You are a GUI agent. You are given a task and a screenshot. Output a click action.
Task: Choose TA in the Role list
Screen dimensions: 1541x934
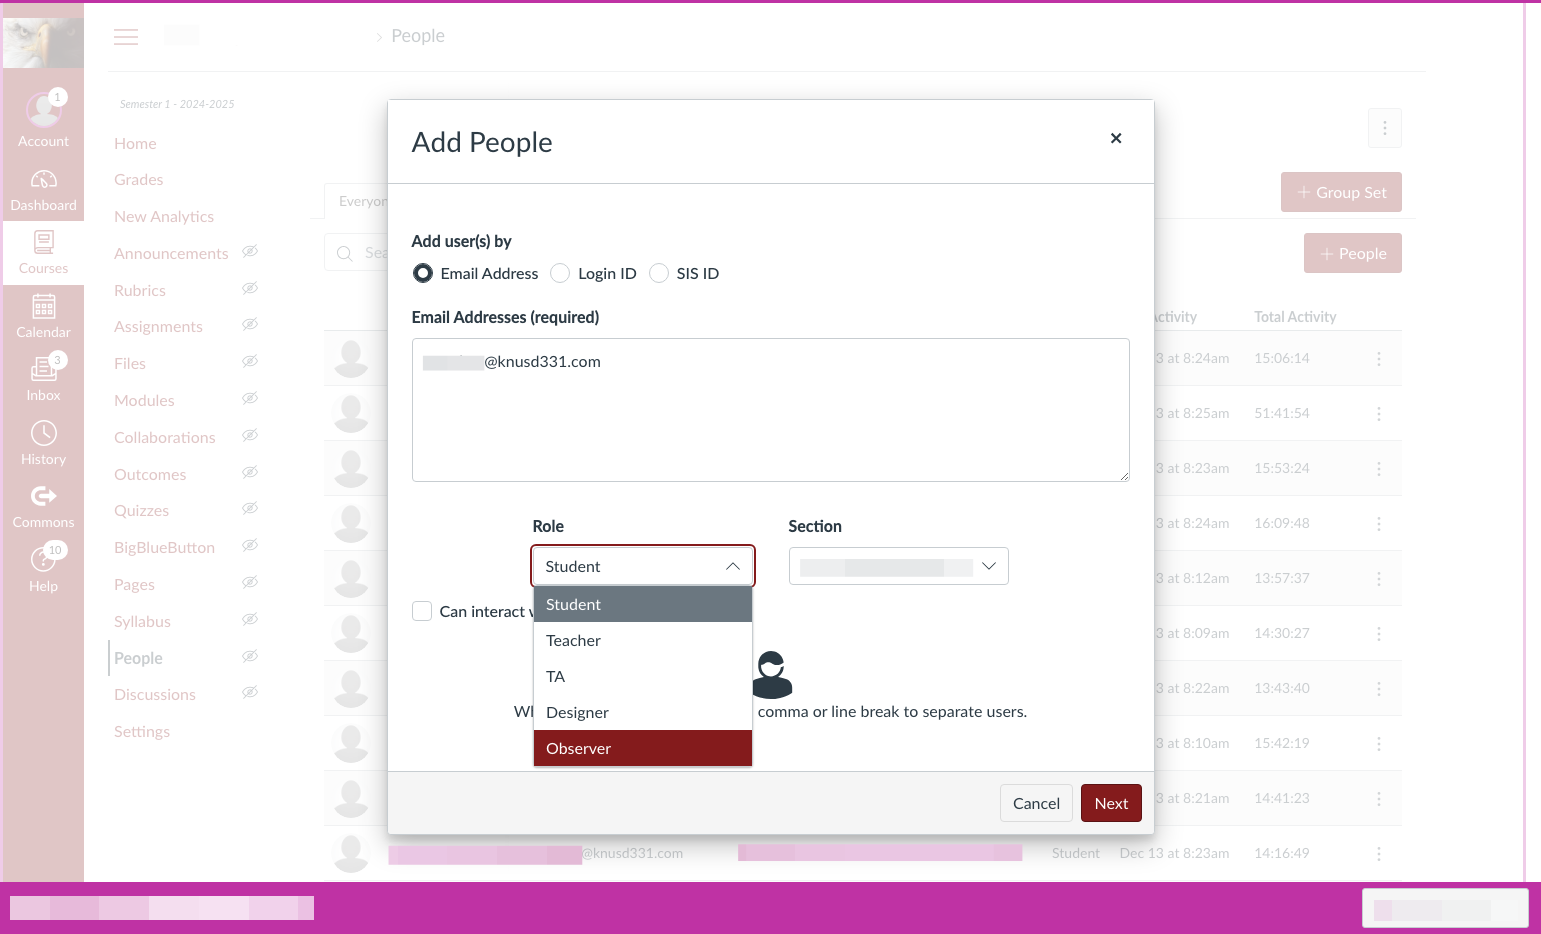642,676
